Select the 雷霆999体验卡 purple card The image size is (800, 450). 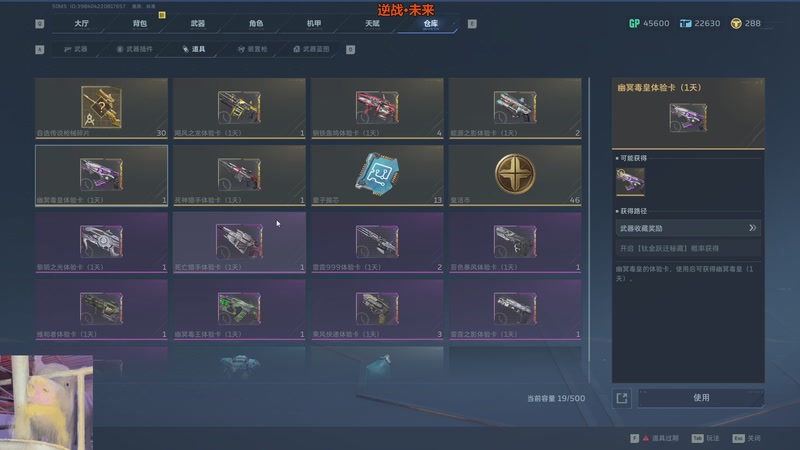377,242
